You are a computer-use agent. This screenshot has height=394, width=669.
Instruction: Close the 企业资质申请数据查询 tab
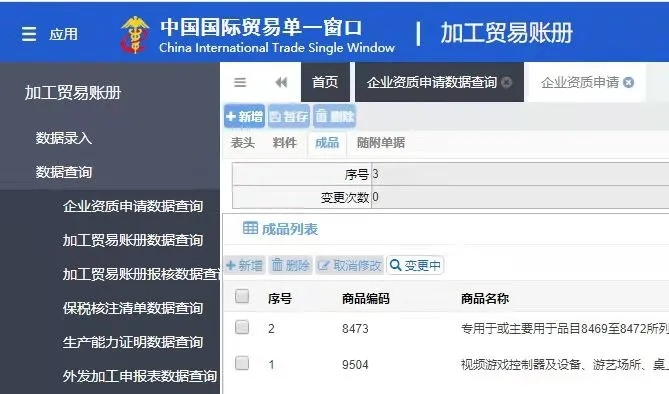click(x=506, y=82)
